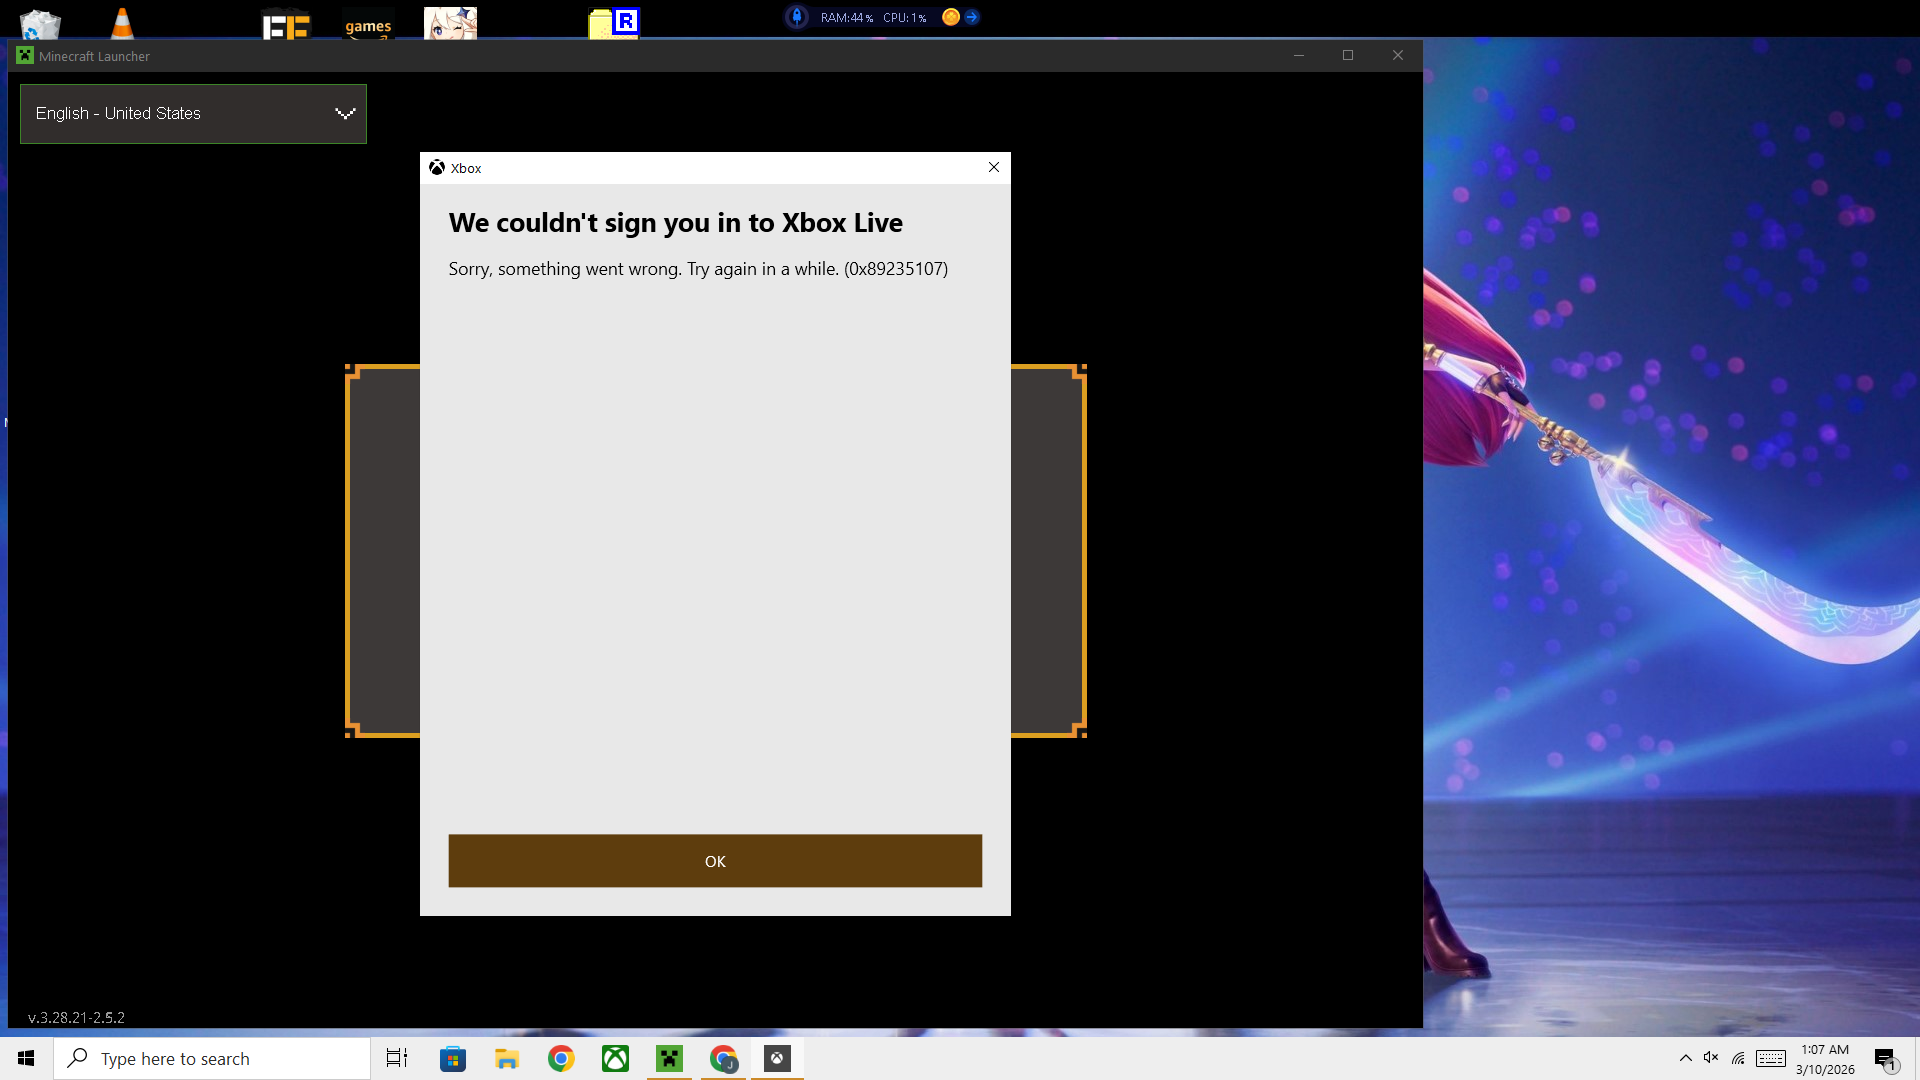1920x1080 pixels.
Task: Unmute the system volume in the tray
Action: click(1711, 1058)
